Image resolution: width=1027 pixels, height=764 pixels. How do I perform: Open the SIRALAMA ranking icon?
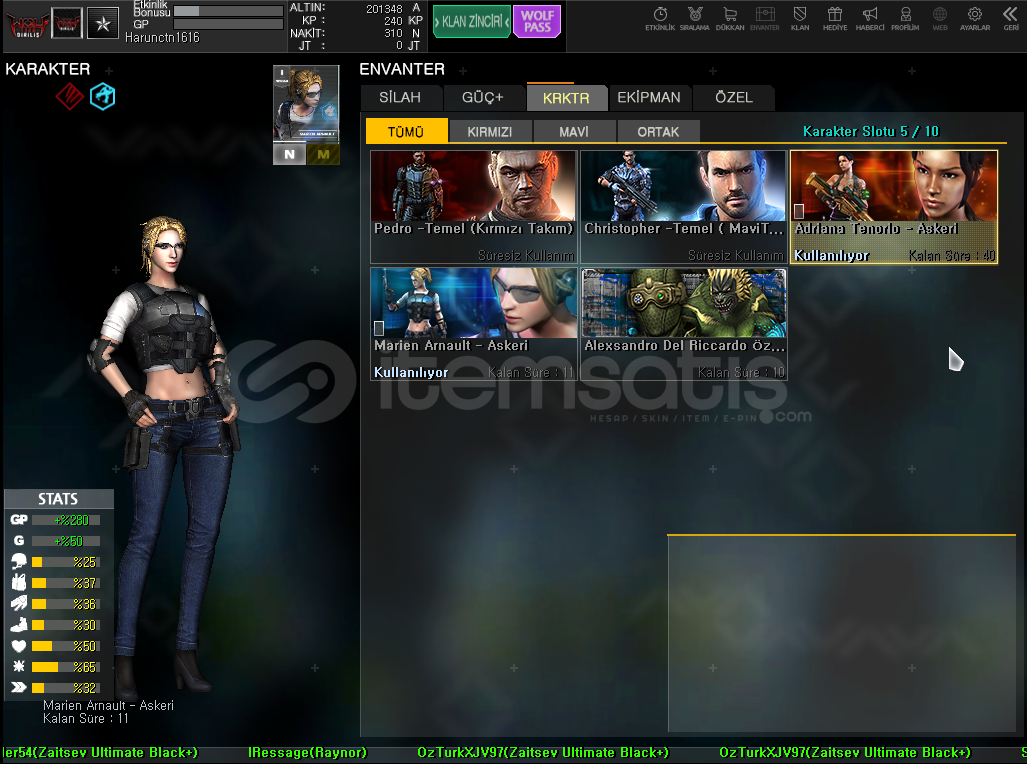click(694, 18)
